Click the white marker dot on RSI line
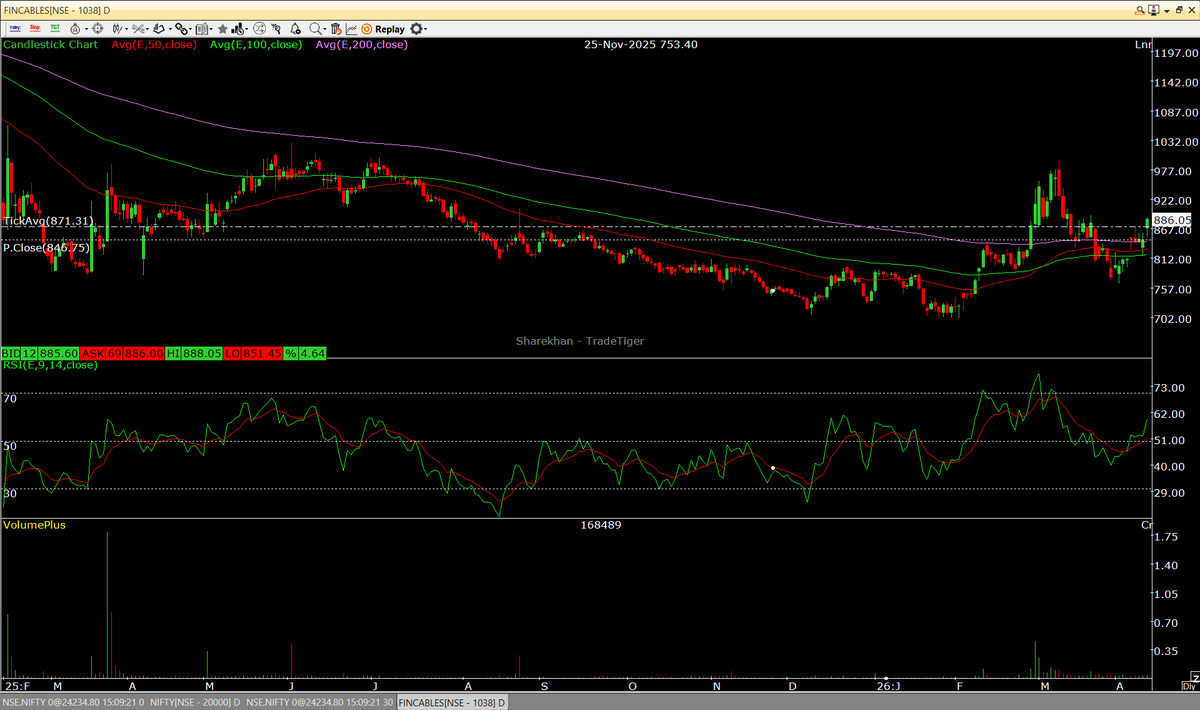 (773, 468)
